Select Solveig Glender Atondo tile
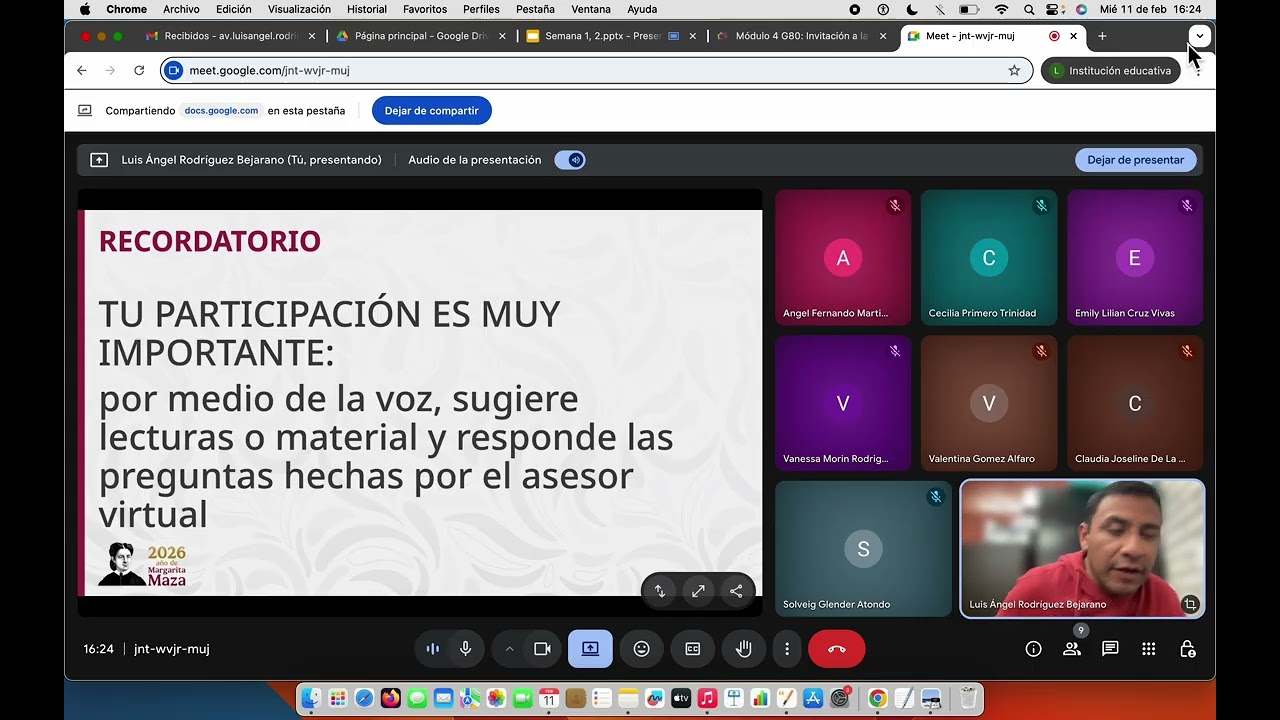This screenshot has height=720, width=1280. (x=863, y=549)
